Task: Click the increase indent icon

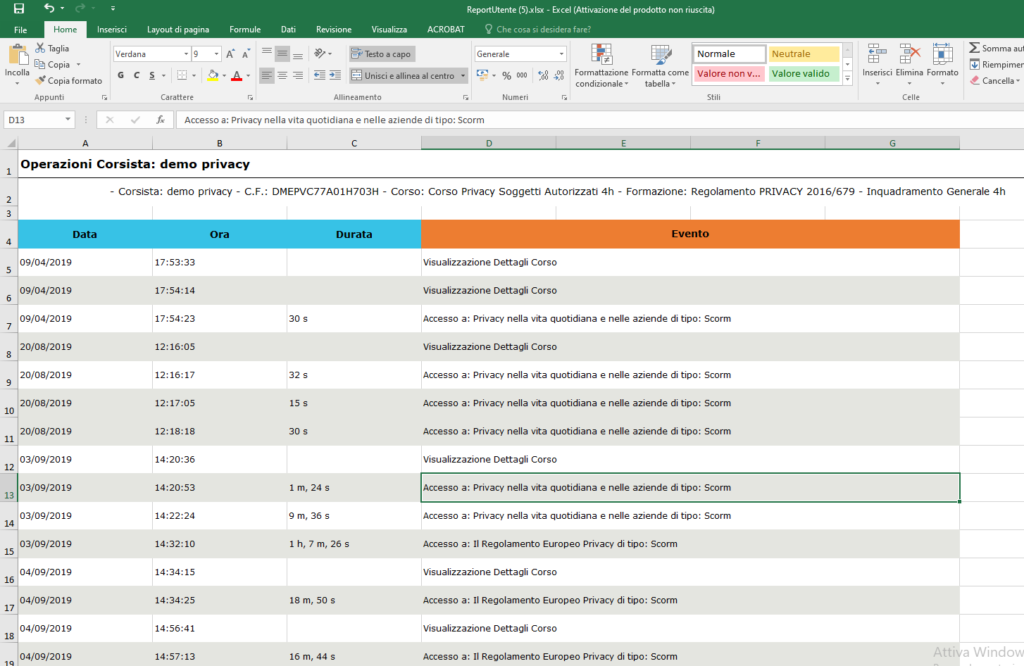Action: (335, 76)
